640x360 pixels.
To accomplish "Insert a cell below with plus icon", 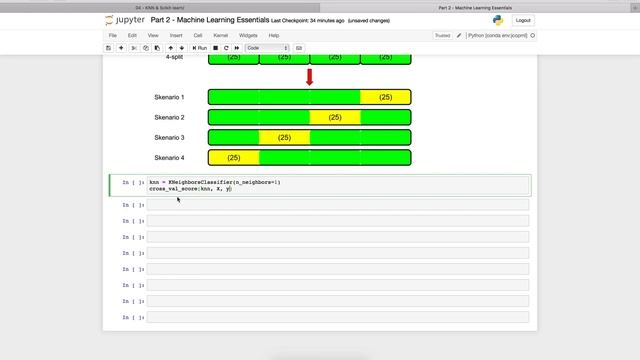I will 121,48.
